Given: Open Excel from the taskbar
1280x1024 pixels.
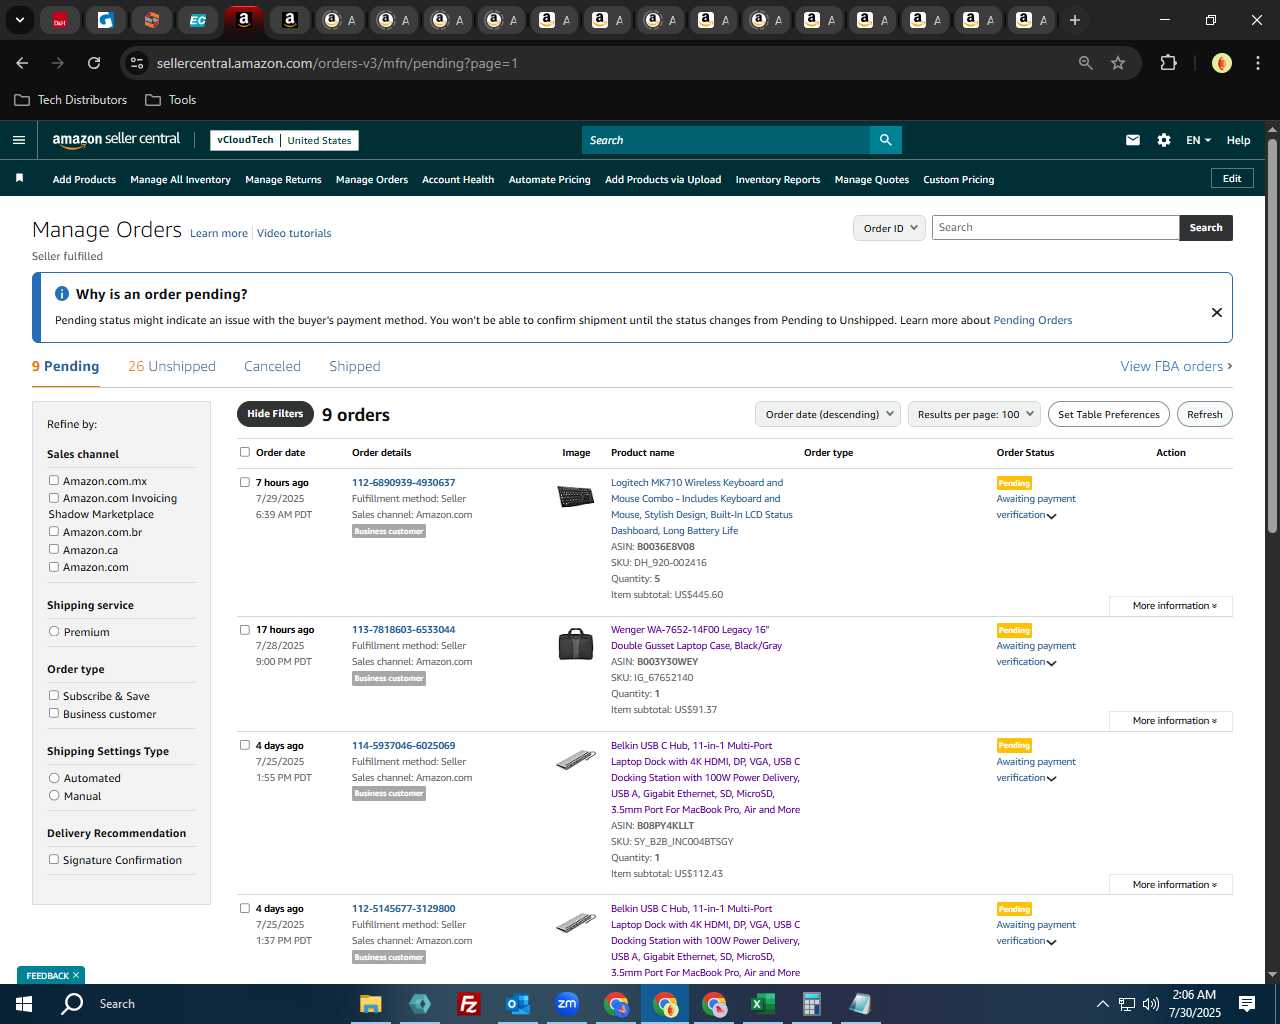Looking at the screenshot, I should tap(762, 1004).
